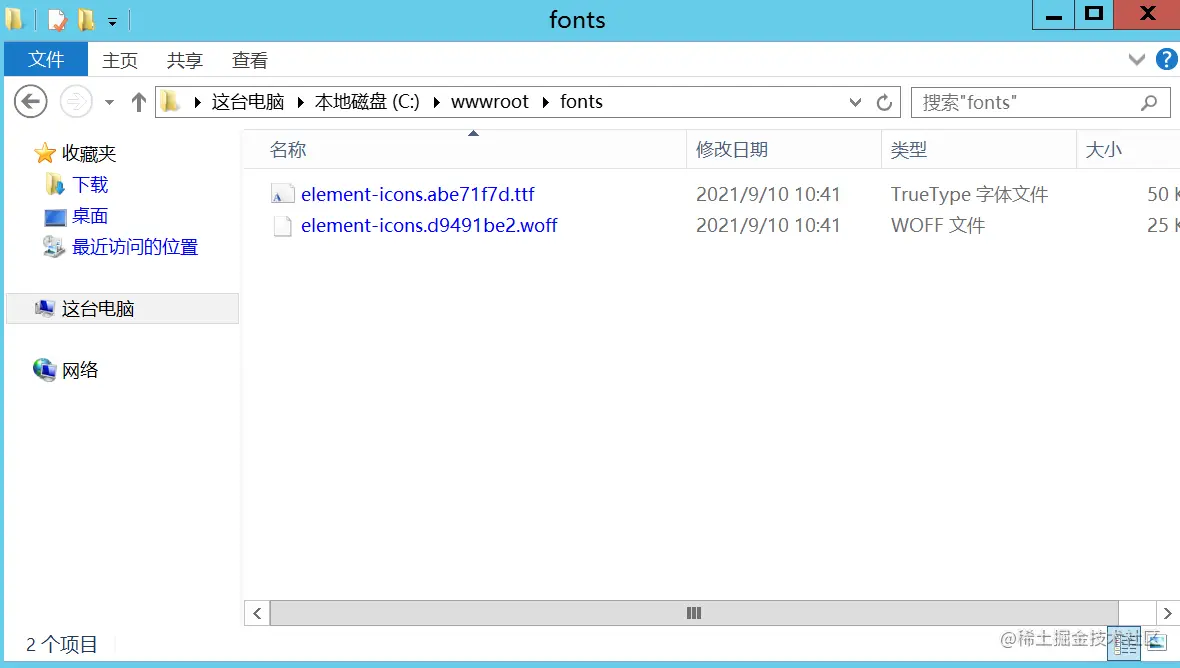Click the 这台电脑 computer icon in sidebar
The image size is (1180, 668).
44,308
